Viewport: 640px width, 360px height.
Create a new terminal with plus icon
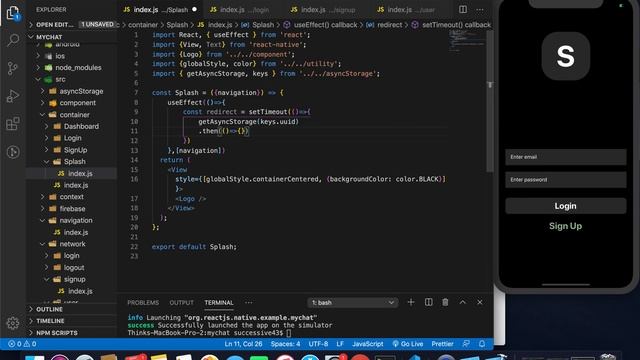coord(411,302)
